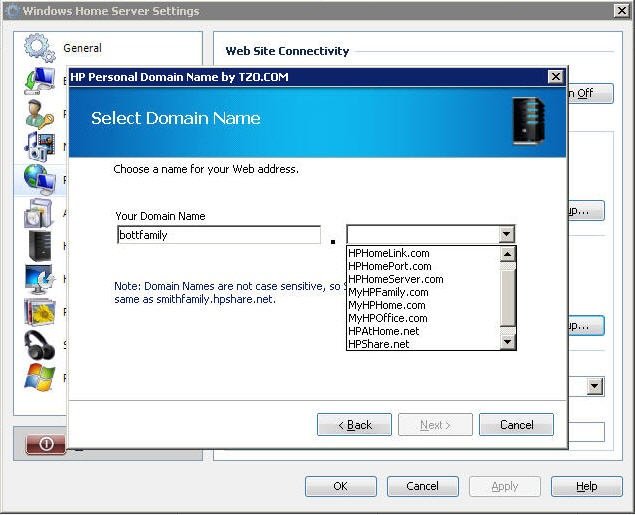Image resolution: width=635 pixels, height=515 pixels.
Task: Open Passwords user-with-key icon
Action: (39, 114)
